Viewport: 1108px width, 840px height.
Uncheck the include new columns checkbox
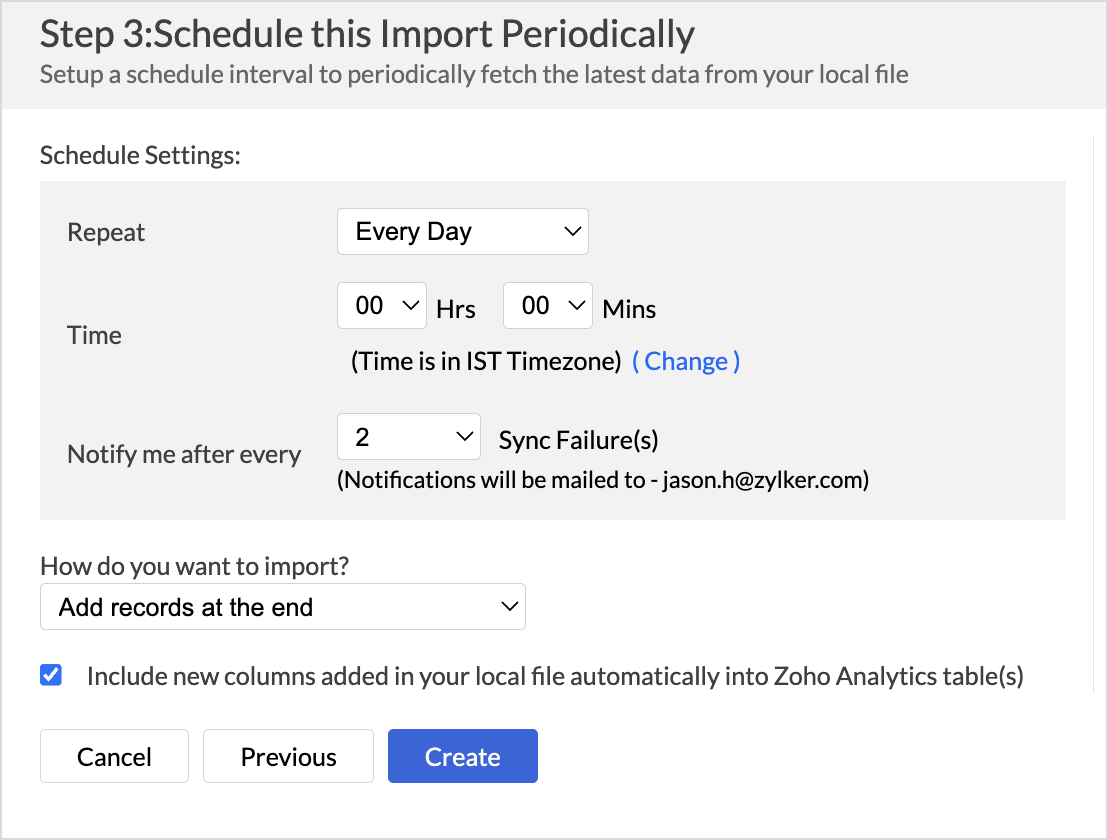pos(51,675)
